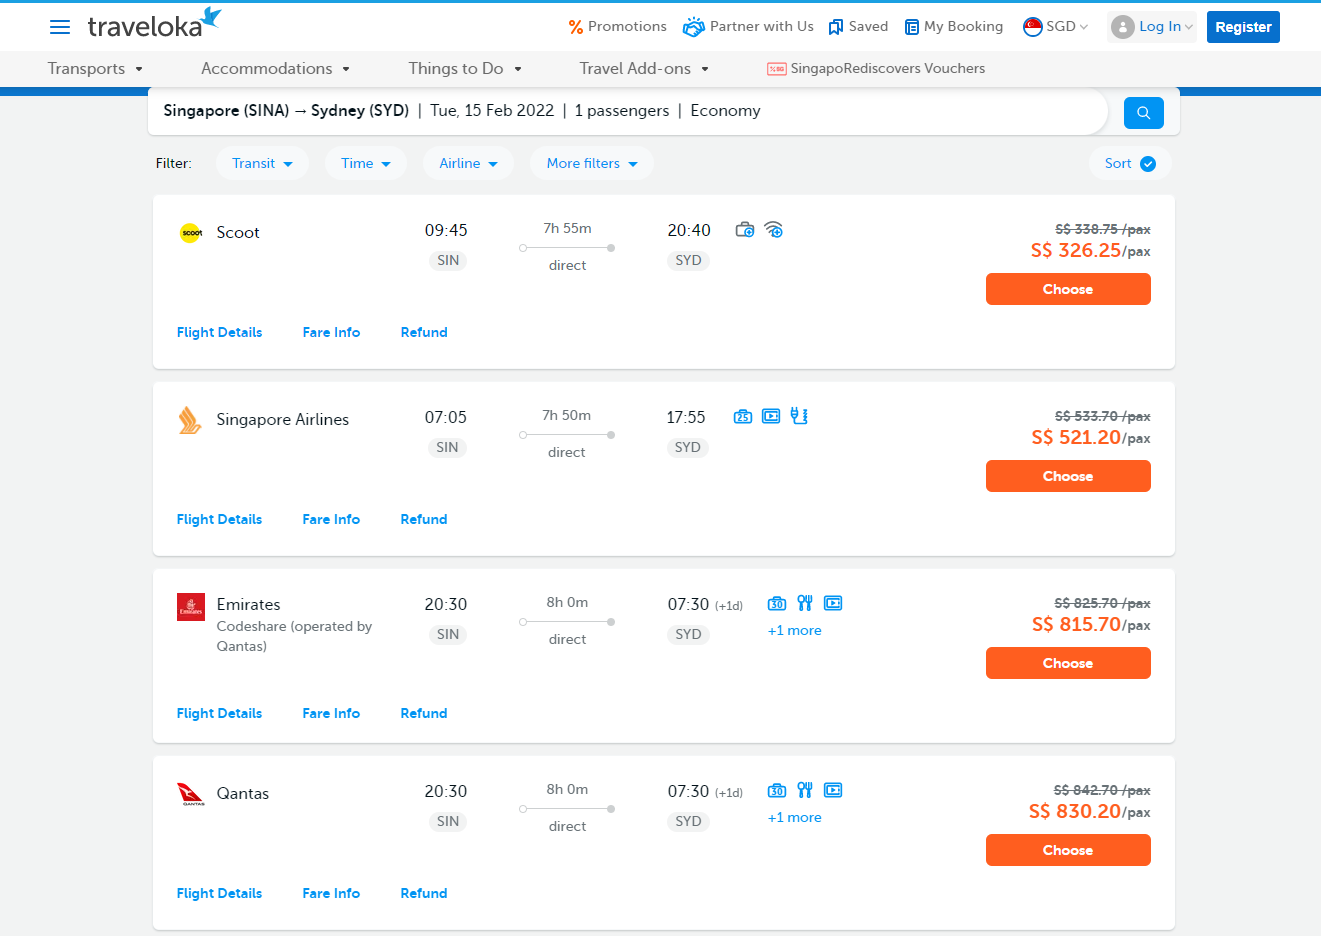Show +1 more amenities for Emirates
The height and width of the screenshot is (936, 1321).
point(794,631)
